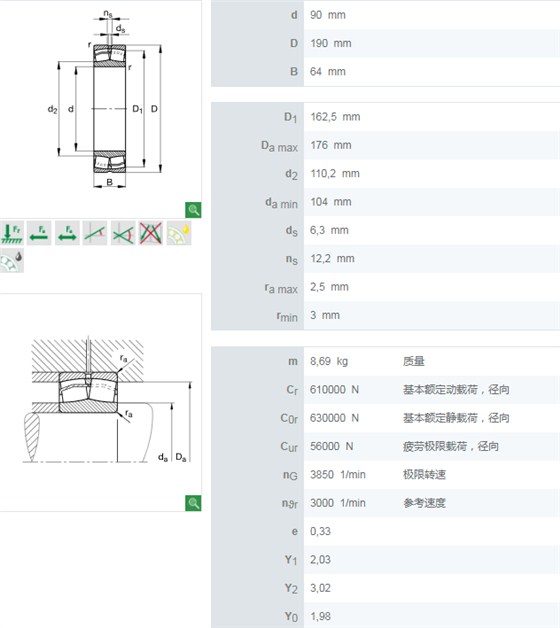The image size is (560, 628).
Task: Click the dynamic angular misalignment icon
Action: point(123,233)
